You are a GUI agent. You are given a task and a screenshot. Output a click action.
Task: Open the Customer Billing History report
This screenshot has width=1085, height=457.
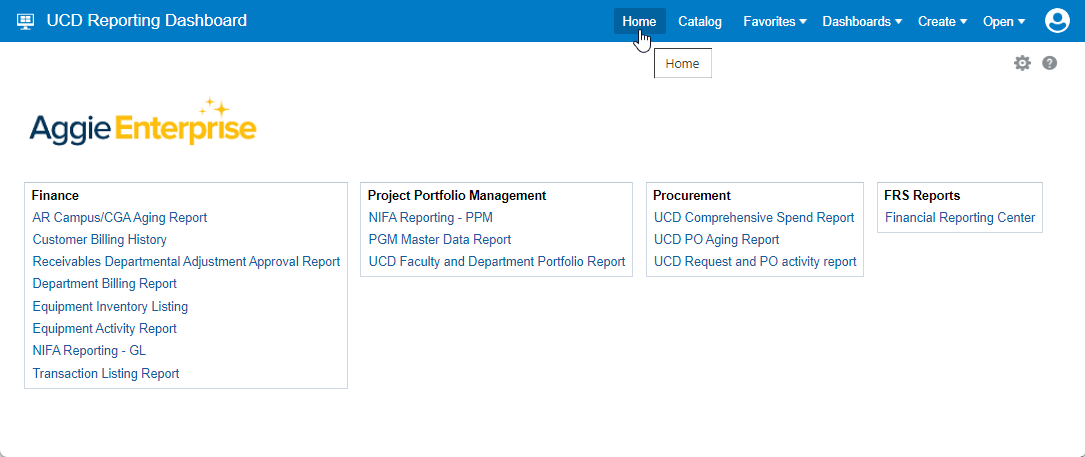pyautogui.click(x=100, y=240)
